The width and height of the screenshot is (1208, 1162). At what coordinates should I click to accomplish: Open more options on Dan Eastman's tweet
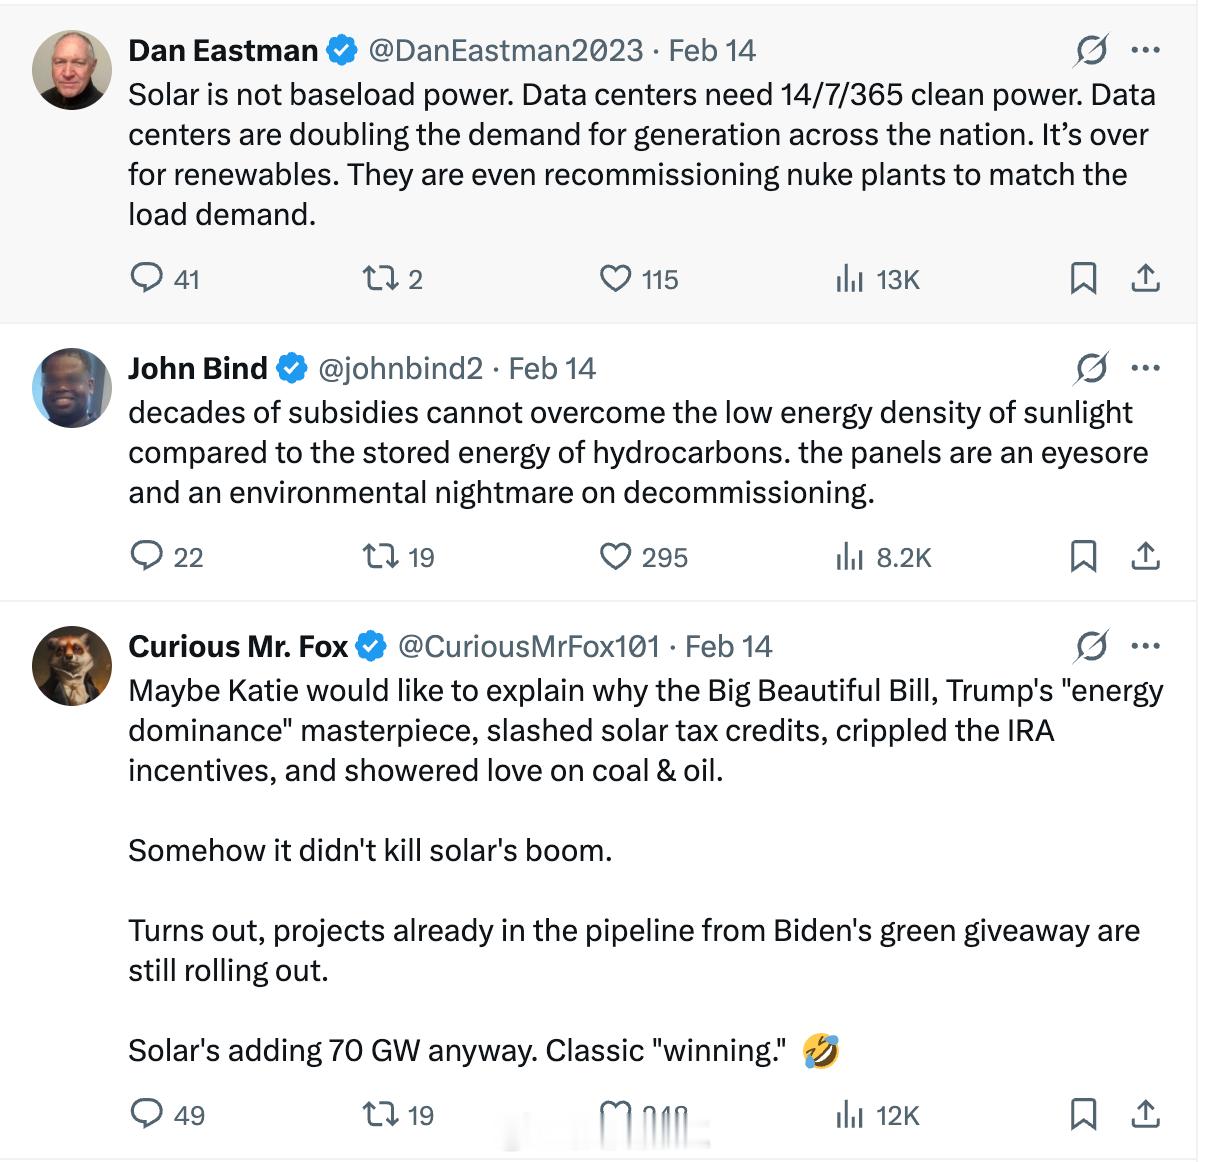point(1145,49)
